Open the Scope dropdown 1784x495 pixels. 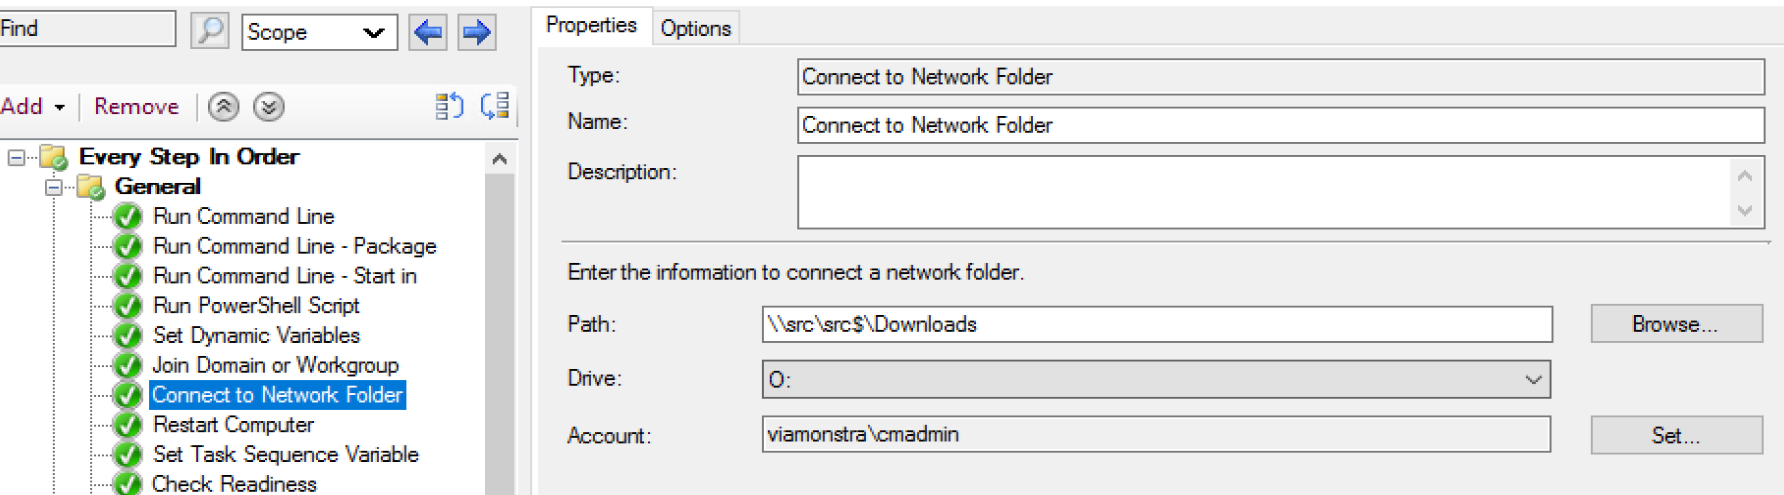pos(319,32)
